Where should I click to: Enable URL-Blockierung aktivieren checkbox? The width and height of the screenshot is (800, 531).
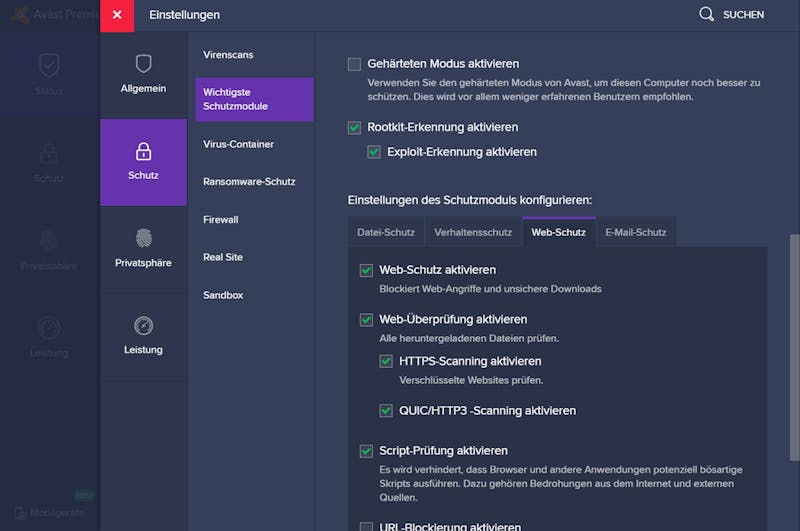[366, 526]
